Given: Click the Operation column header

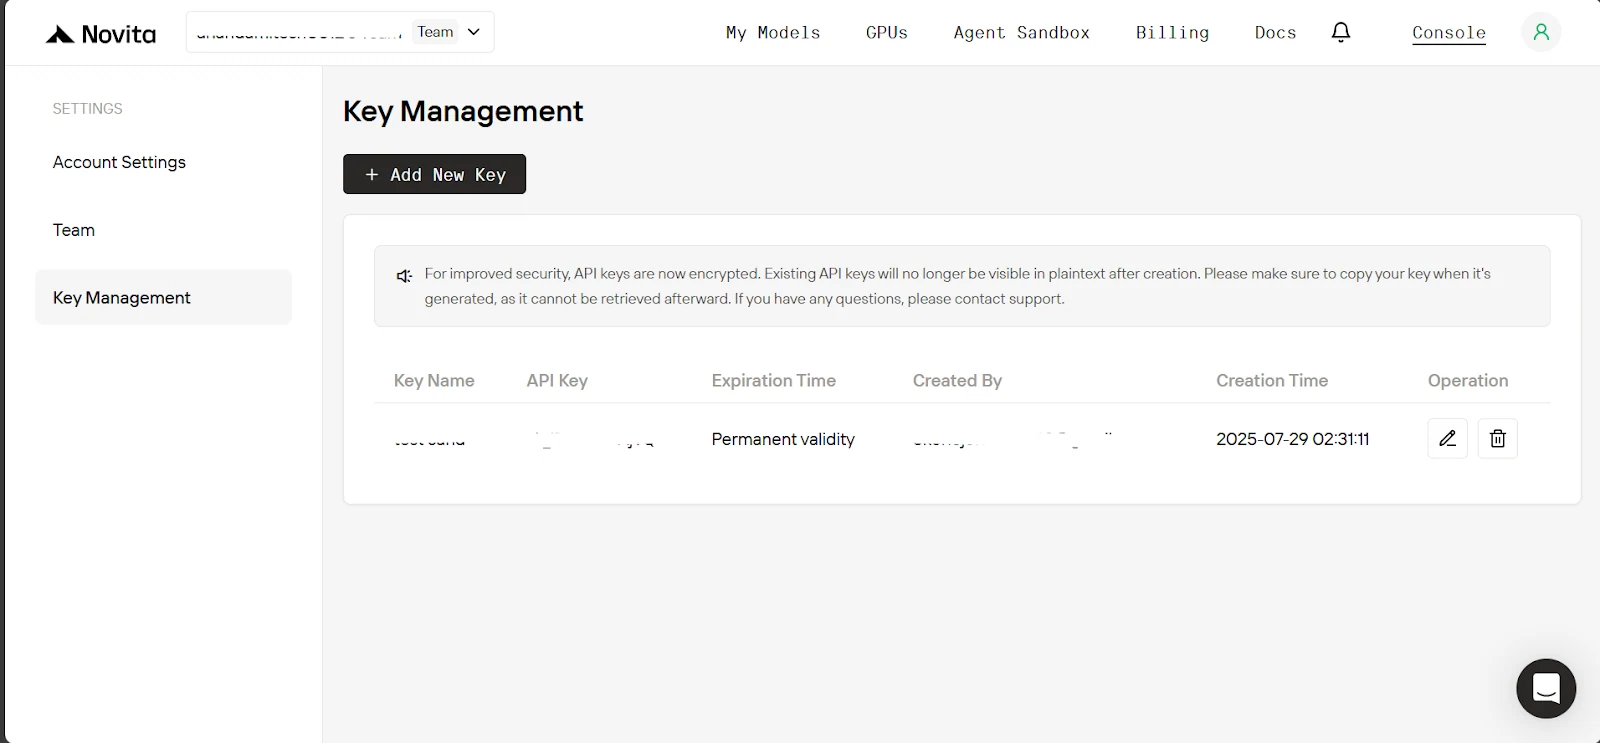Looking at the screenshot, I should [1467, 380].
